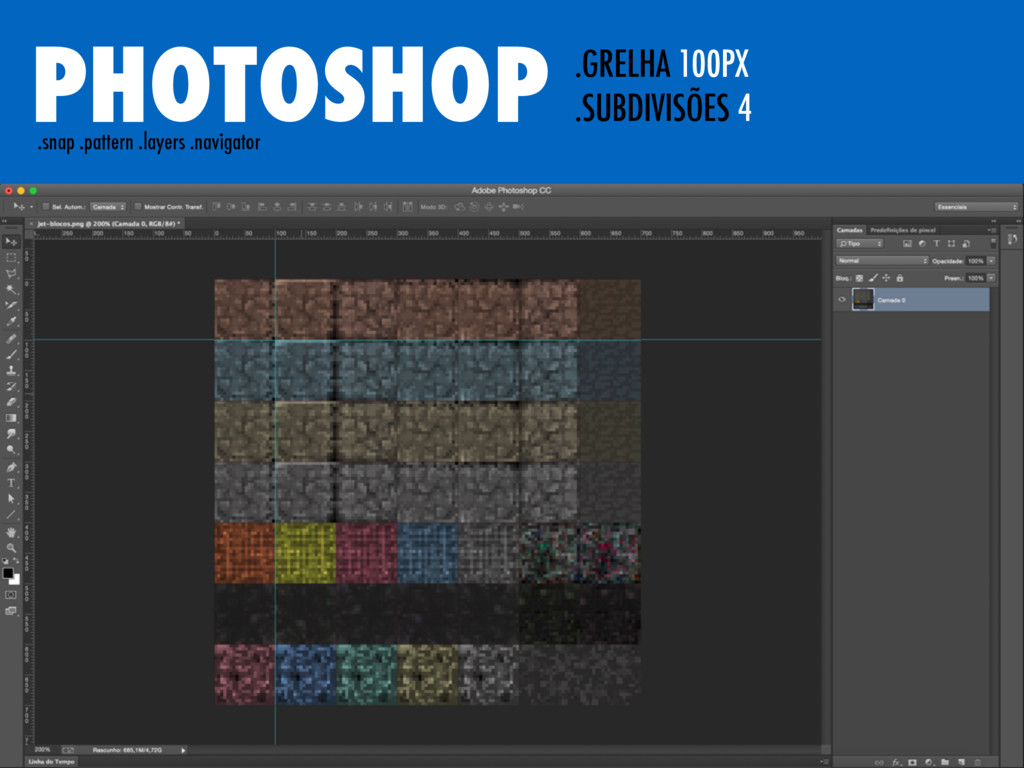This screenshot has width=1024, height=768.
Task: Open the Camadas panel menu
Action: (x=992, y=230)
